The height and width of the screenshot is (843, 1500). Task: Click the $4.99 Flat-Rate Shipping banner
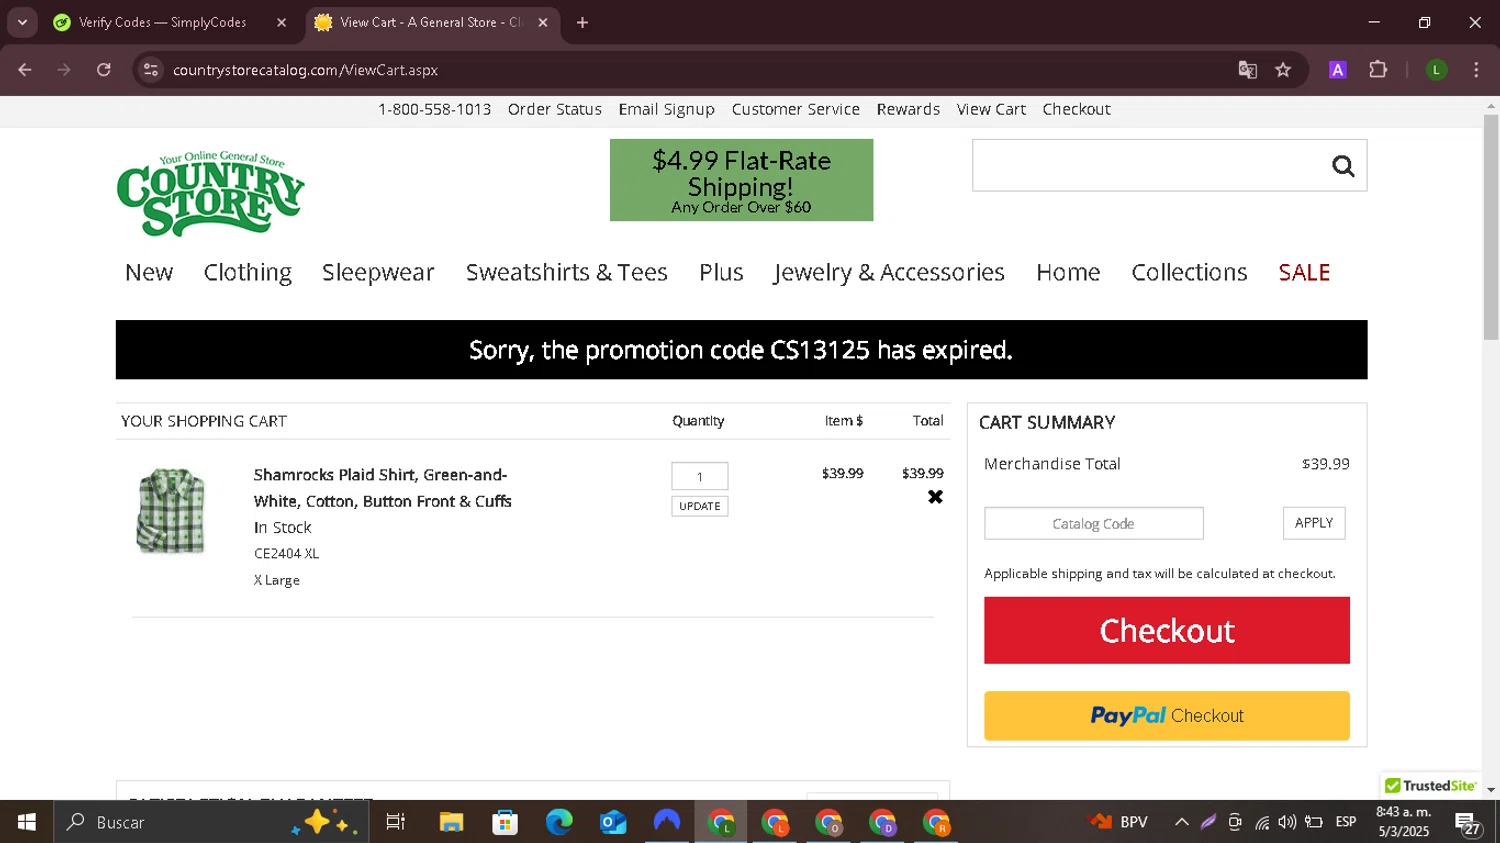click(x=741, y=180)
